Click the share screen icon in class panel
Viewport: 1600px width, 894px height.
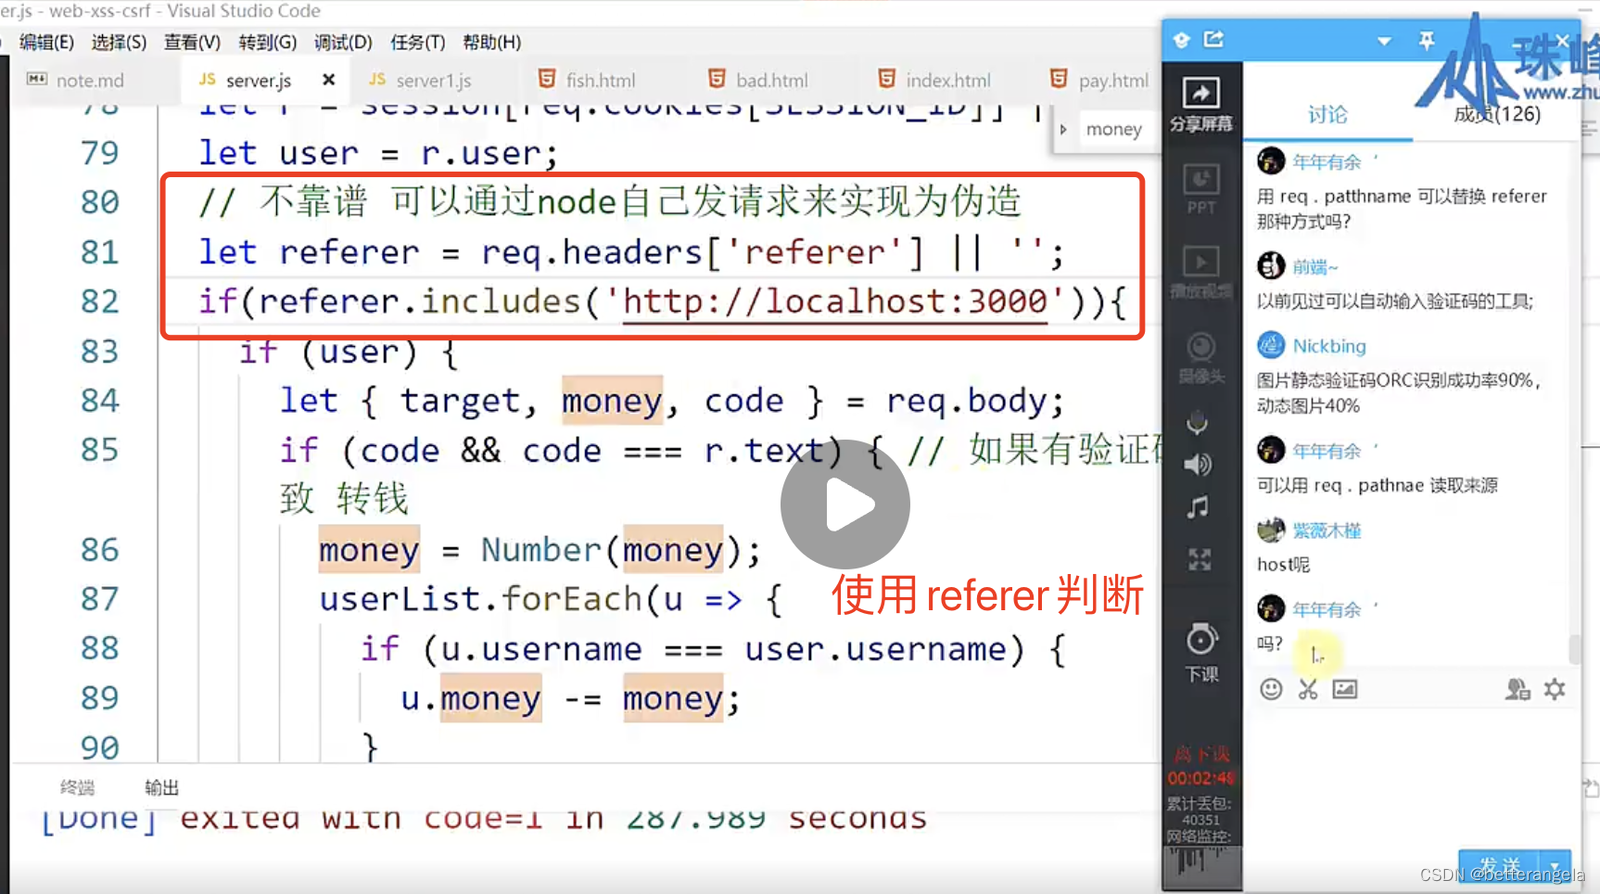pos(1201,103)
